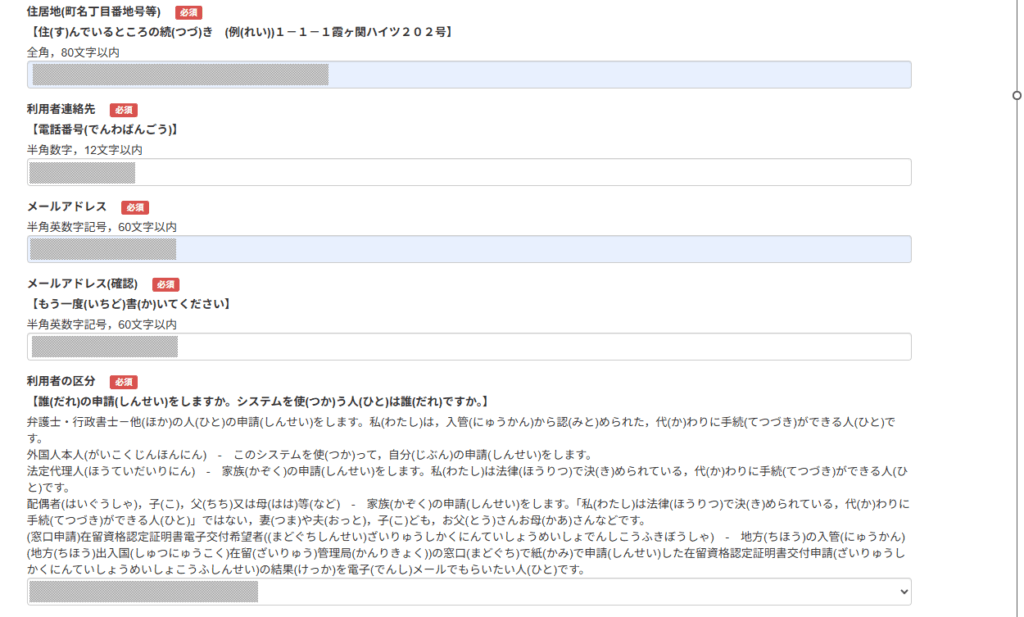Click the 利用者連絡先 field label
Screen dimensions: 1024x617
coord(61,110)
